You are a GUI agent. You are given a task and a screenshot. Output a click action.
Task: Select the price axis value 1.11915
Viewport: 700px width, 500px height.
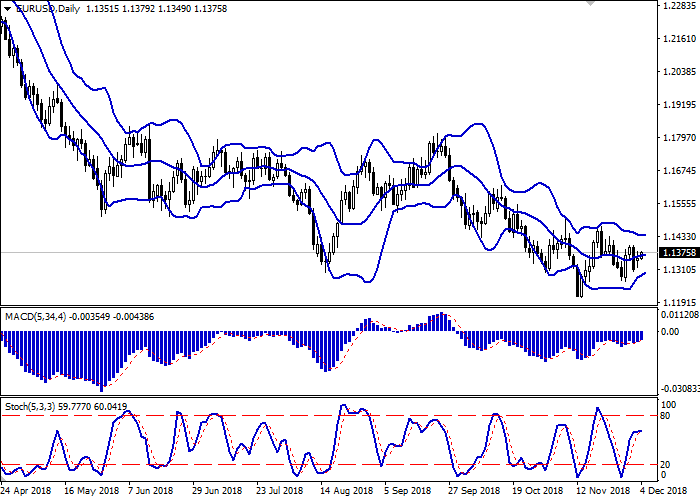[680, 302]
